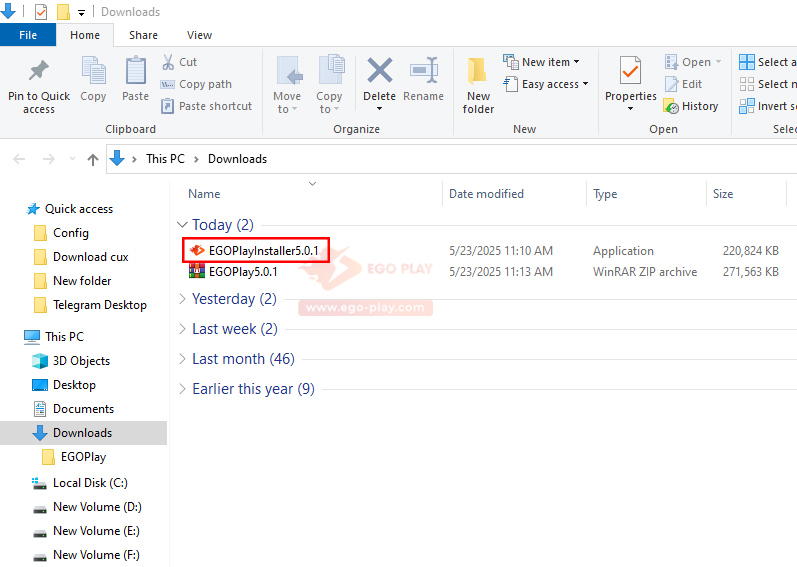The height and width of the screenshot is (567, 797).
Task: Sort files by Date modified column
Action: pos(486,194)
